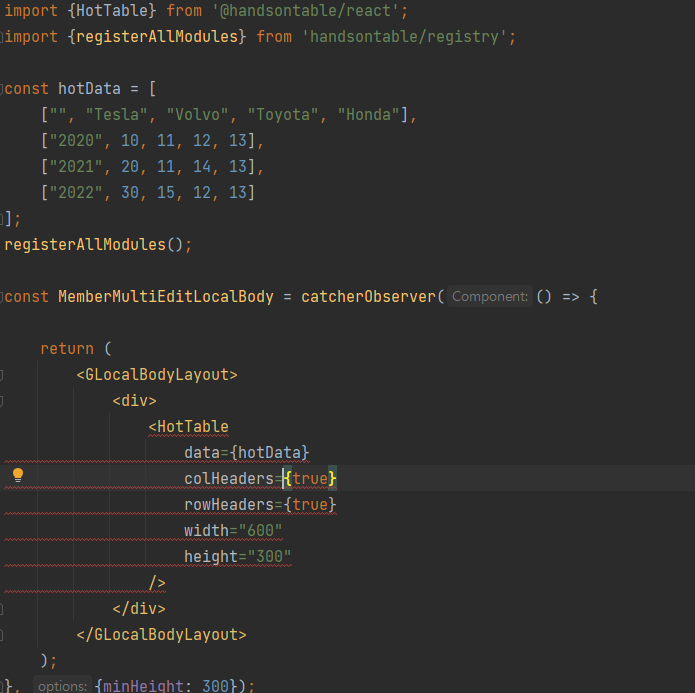Click the colHeaders attribute name

click(229, 479)
